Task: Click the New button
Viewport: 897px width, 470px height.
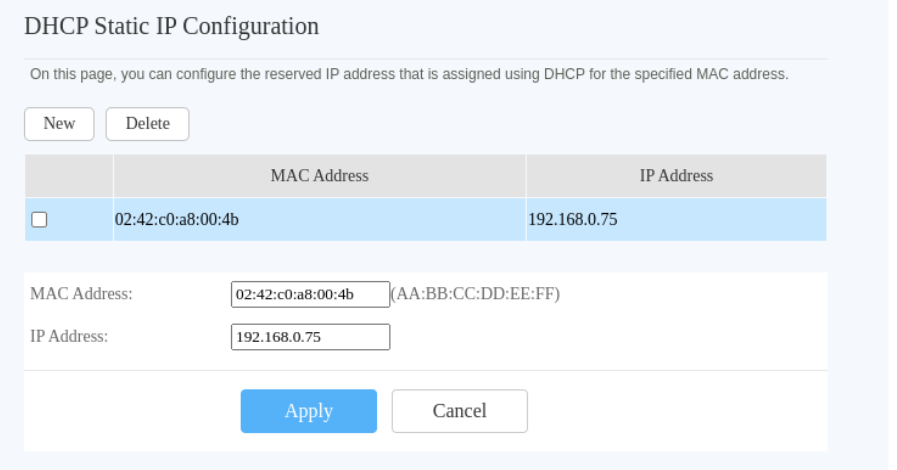Action: pos(59,124)
